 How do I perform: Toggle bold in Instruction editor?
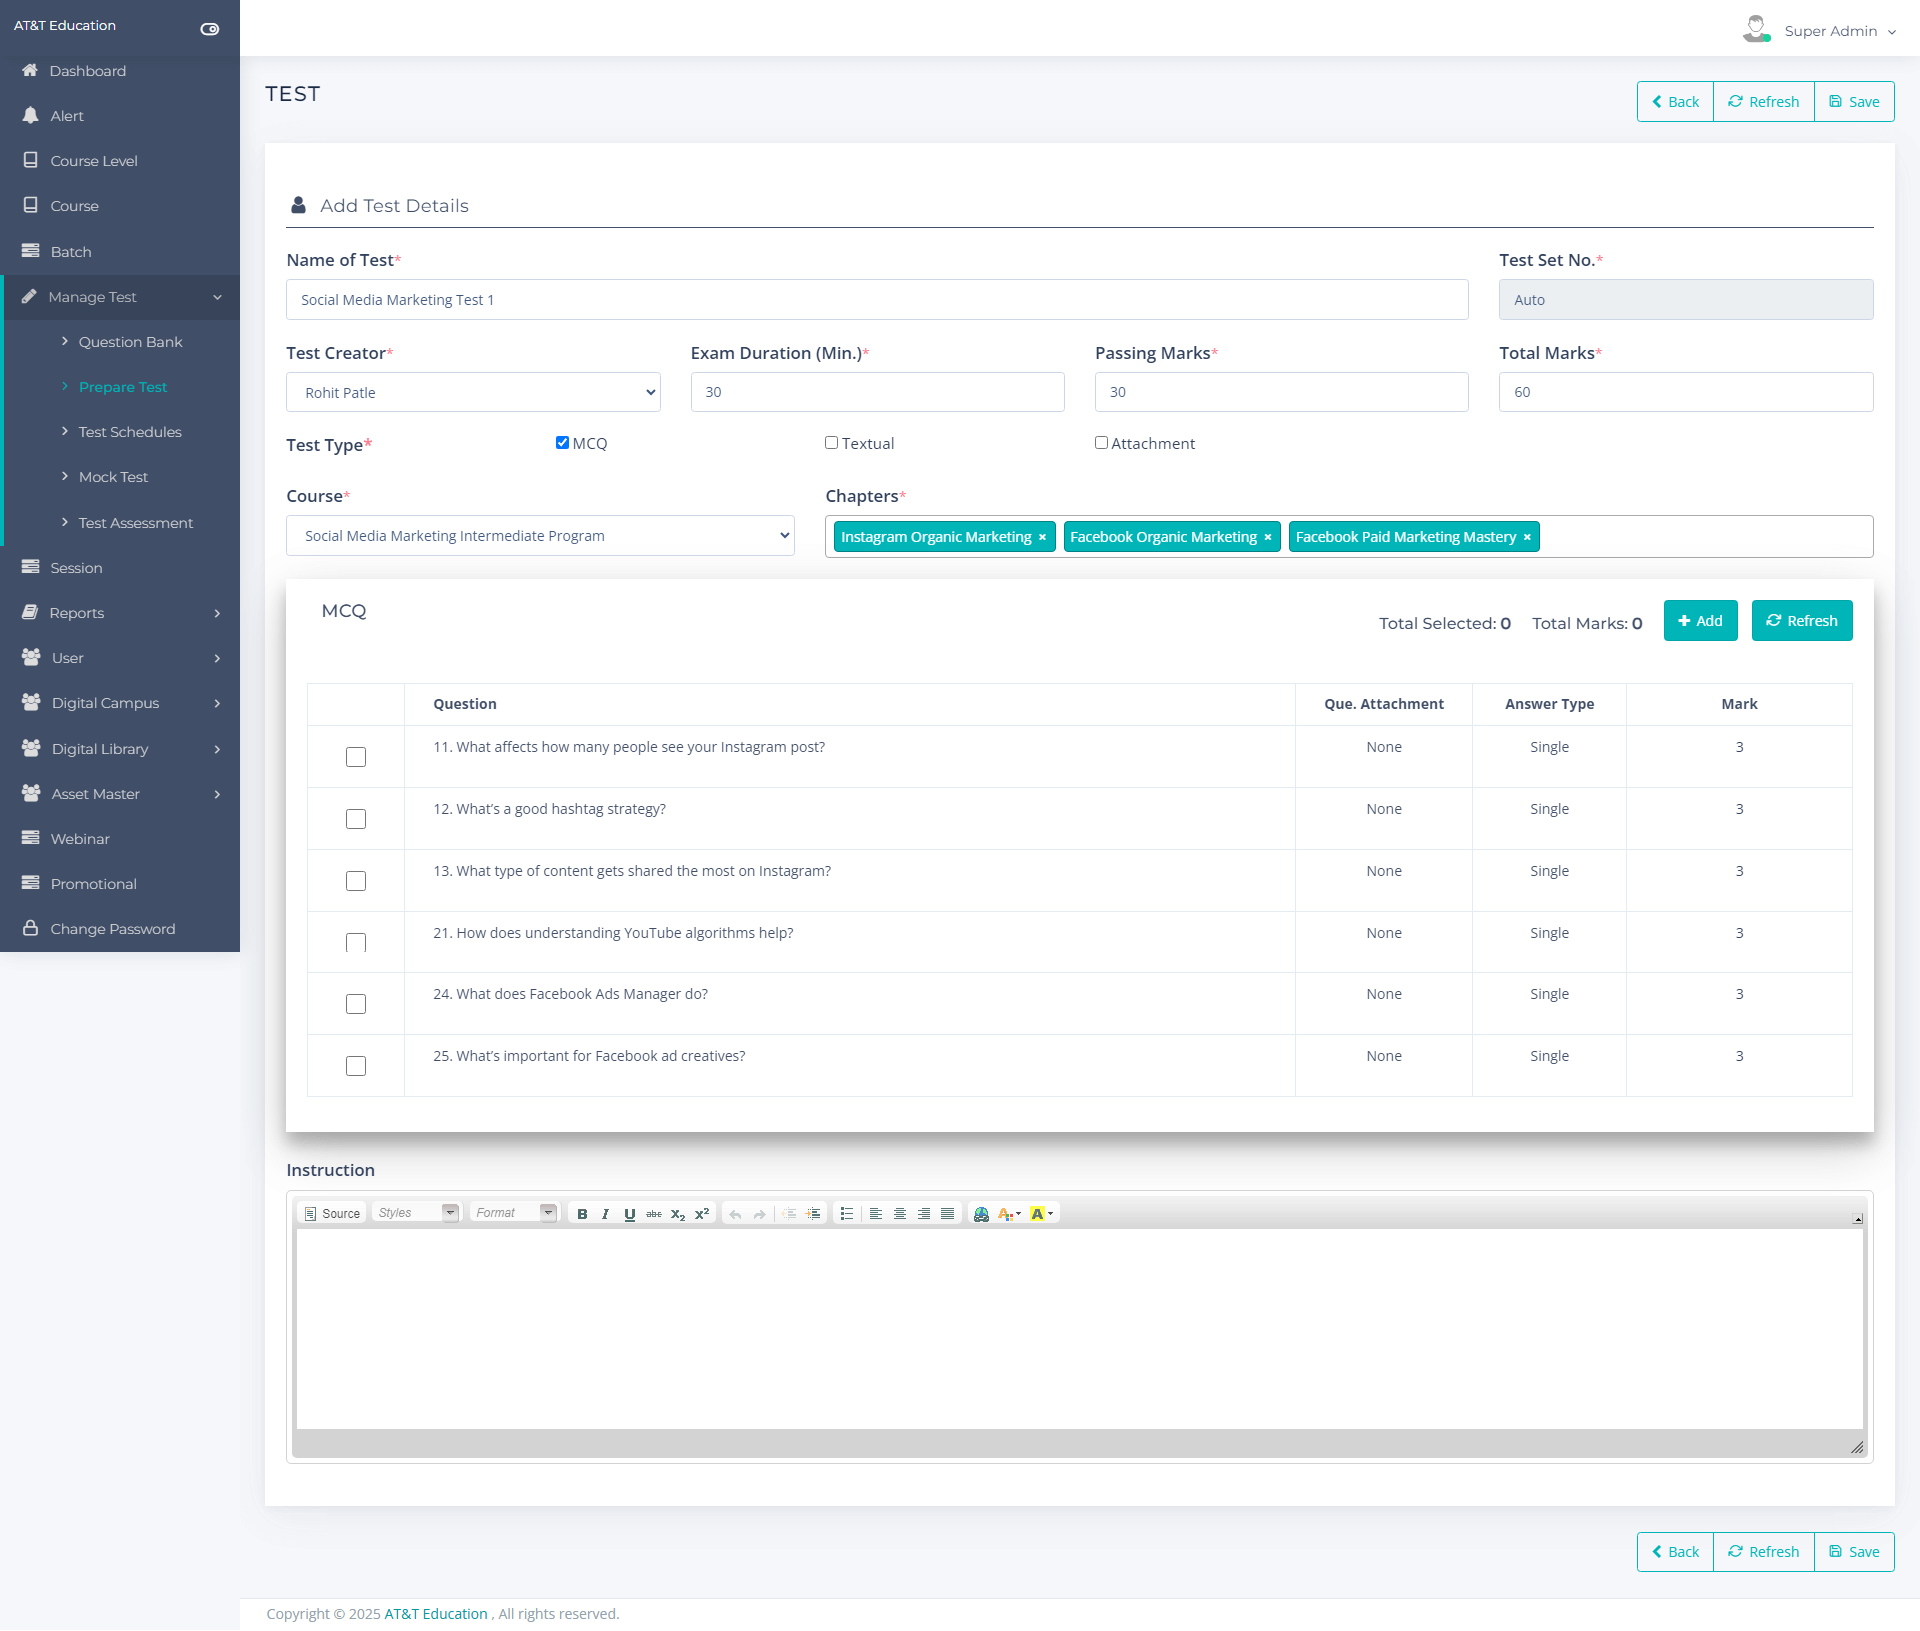pos(582,1214)
